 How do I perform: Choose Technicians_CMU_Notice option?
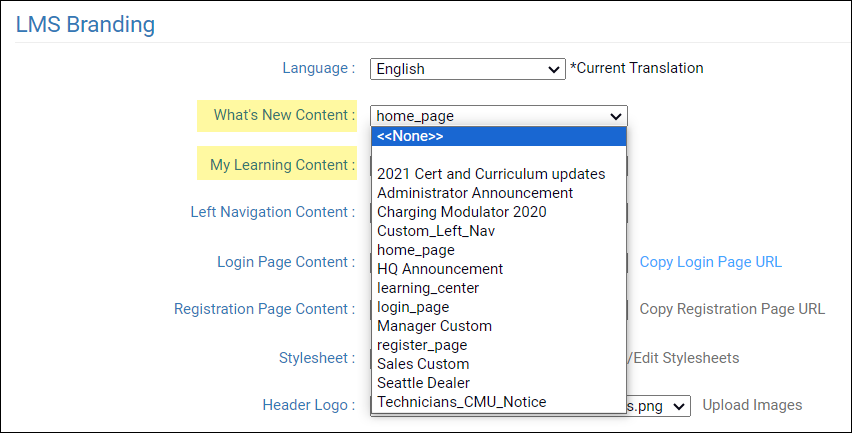tap(461, 402)
